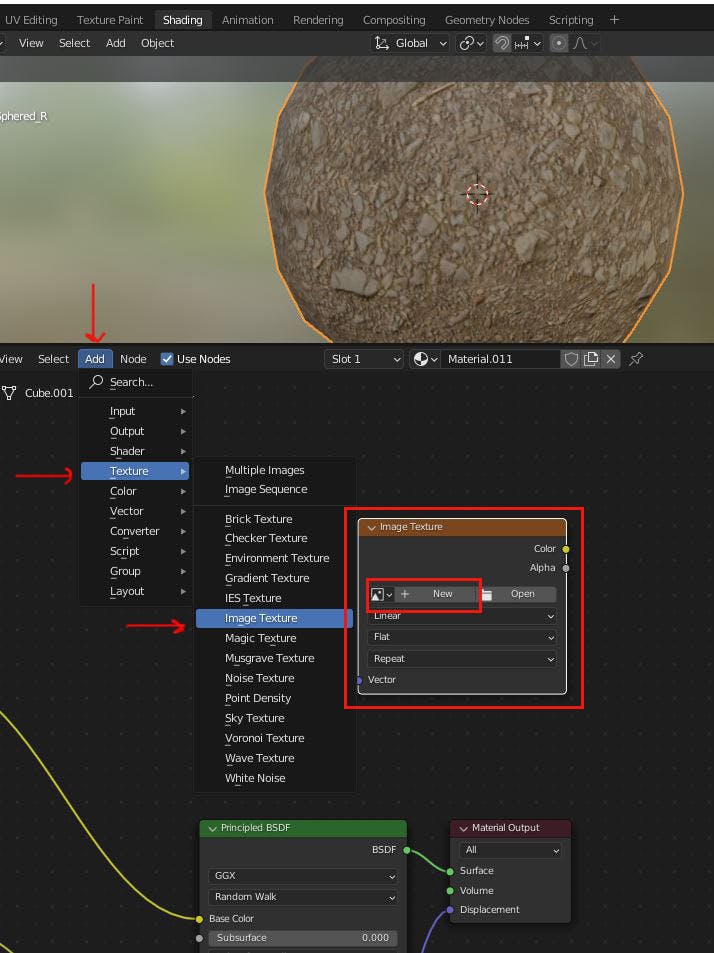Image resolution: width=714 pixels, height=953 pixels.
Task: Unlink material with the X icon
Action: click(611, 359)
